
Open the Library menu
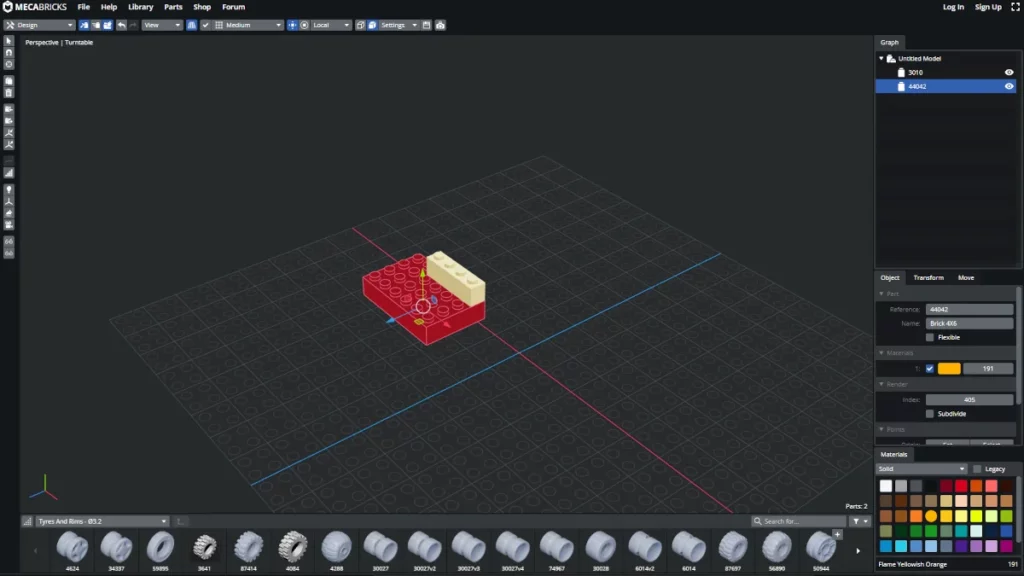(140, 7)
